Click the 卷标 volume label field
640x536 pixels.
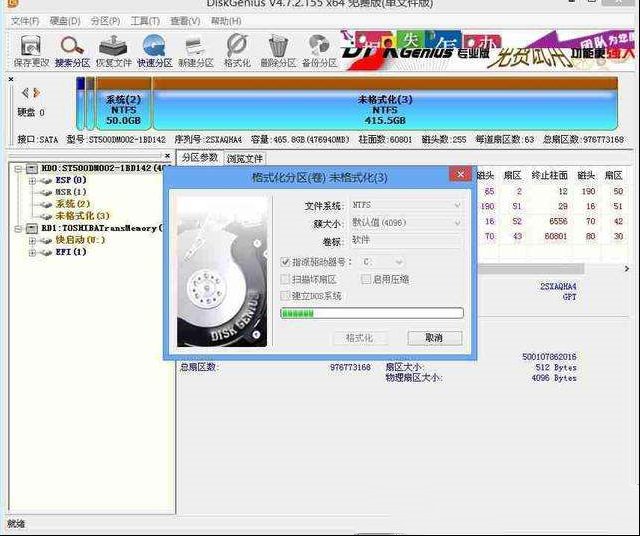[407, 241]
